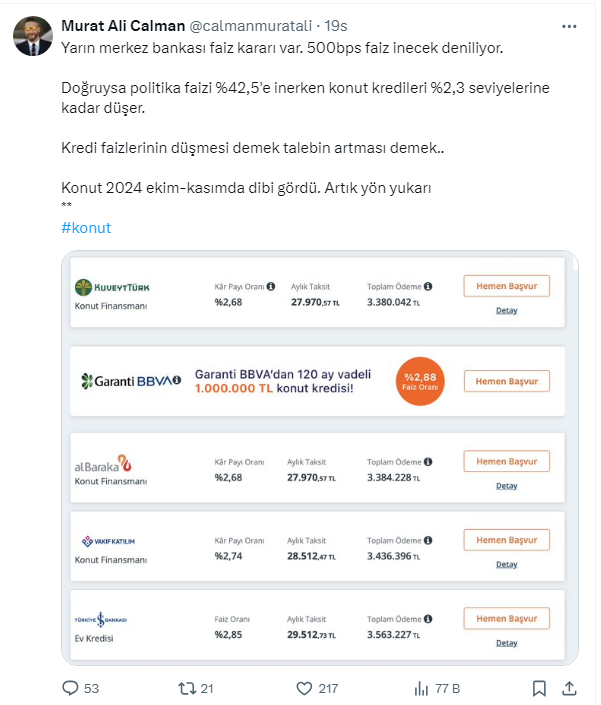Expand Detay under Kuveyt Türk offer

point(507,310)
